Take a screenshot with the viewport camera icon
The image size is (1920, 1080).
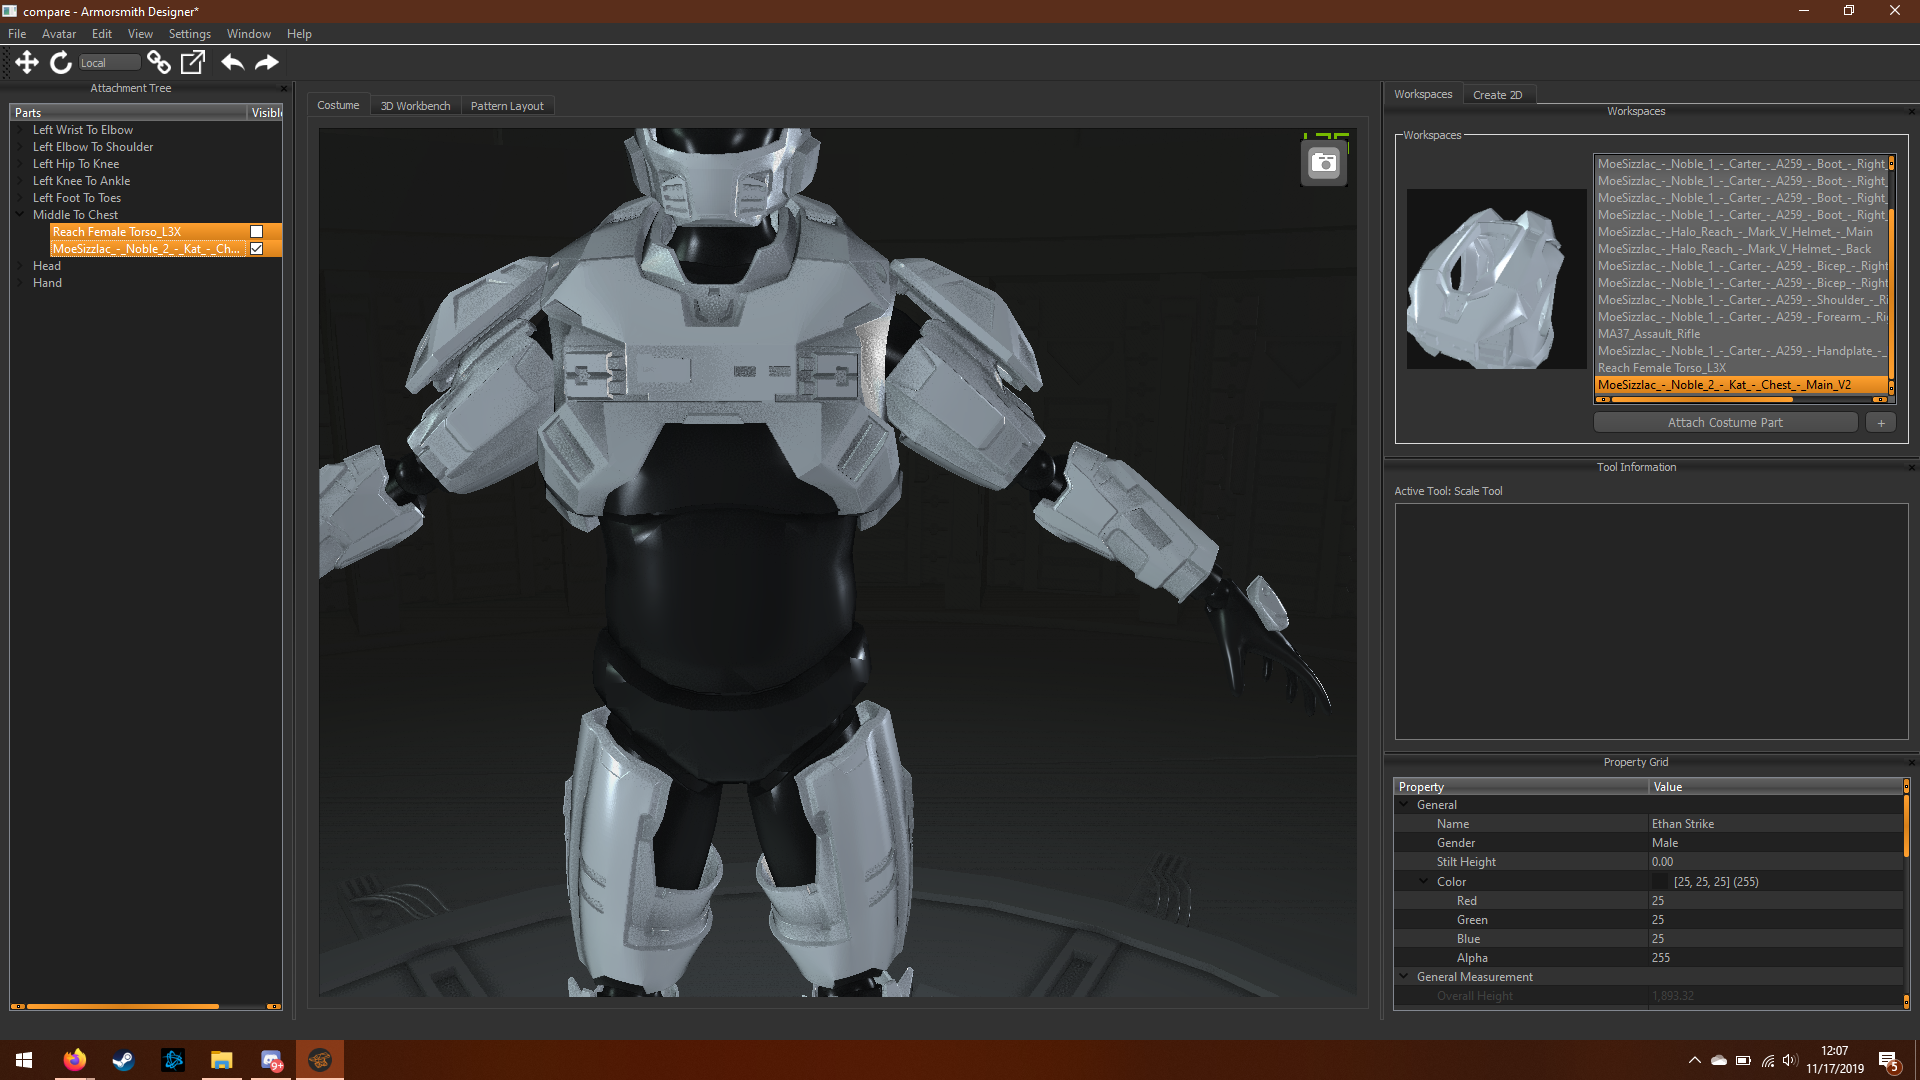click(x=1324, y=163)
